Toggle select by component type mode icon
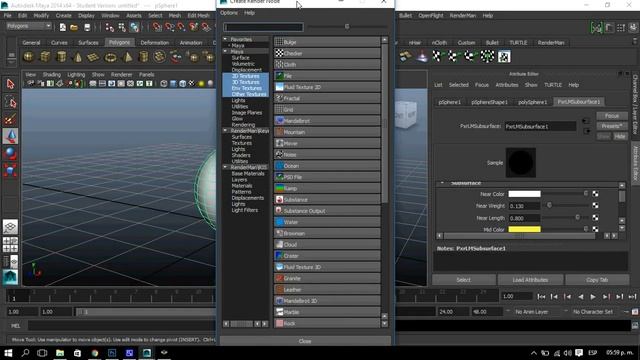The image size is (640, 360). point(134,27)
